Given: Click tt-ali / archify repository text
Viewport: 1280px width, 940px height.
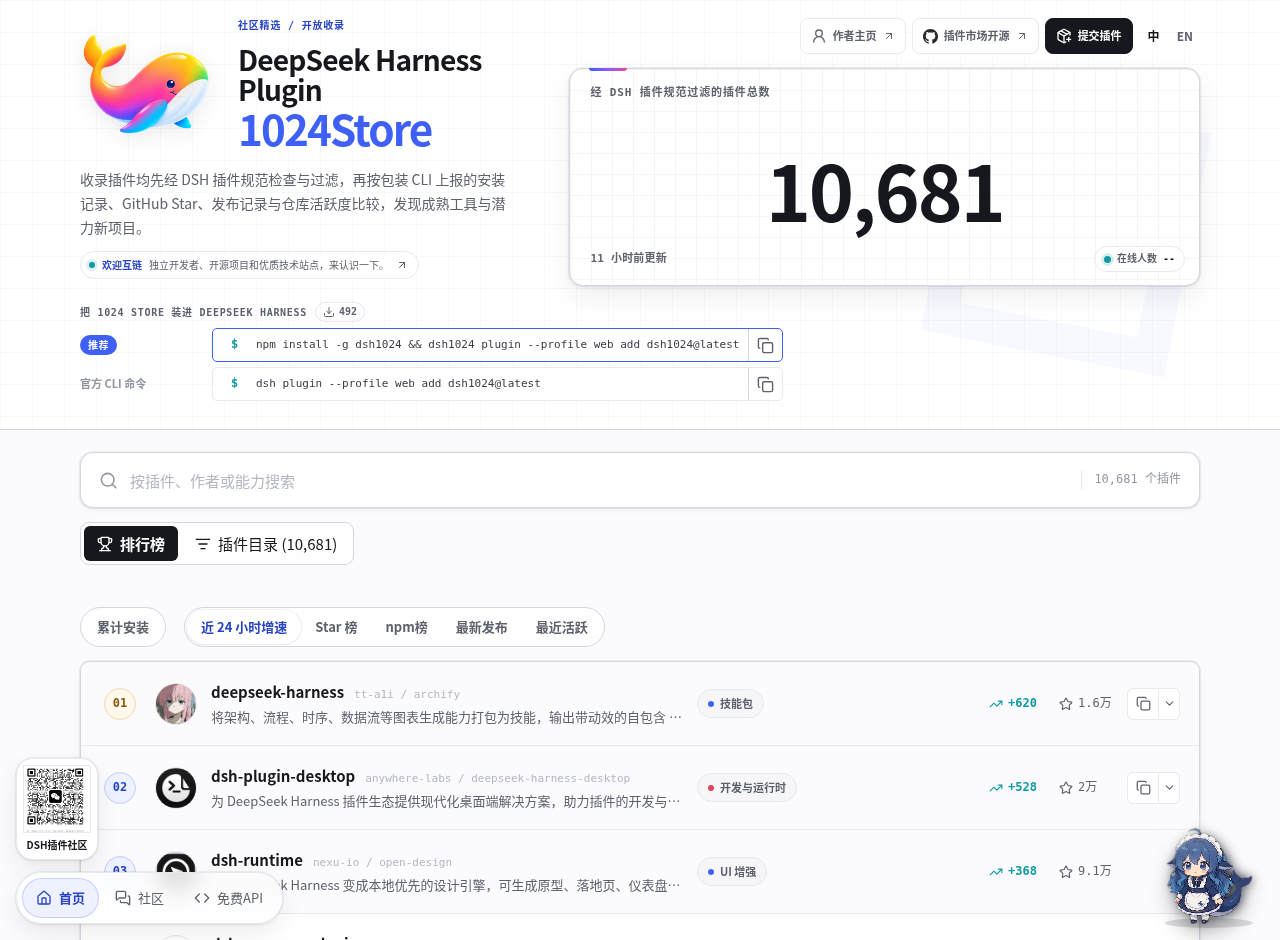Looking at the screenshot, I should [x=407, y=694].
